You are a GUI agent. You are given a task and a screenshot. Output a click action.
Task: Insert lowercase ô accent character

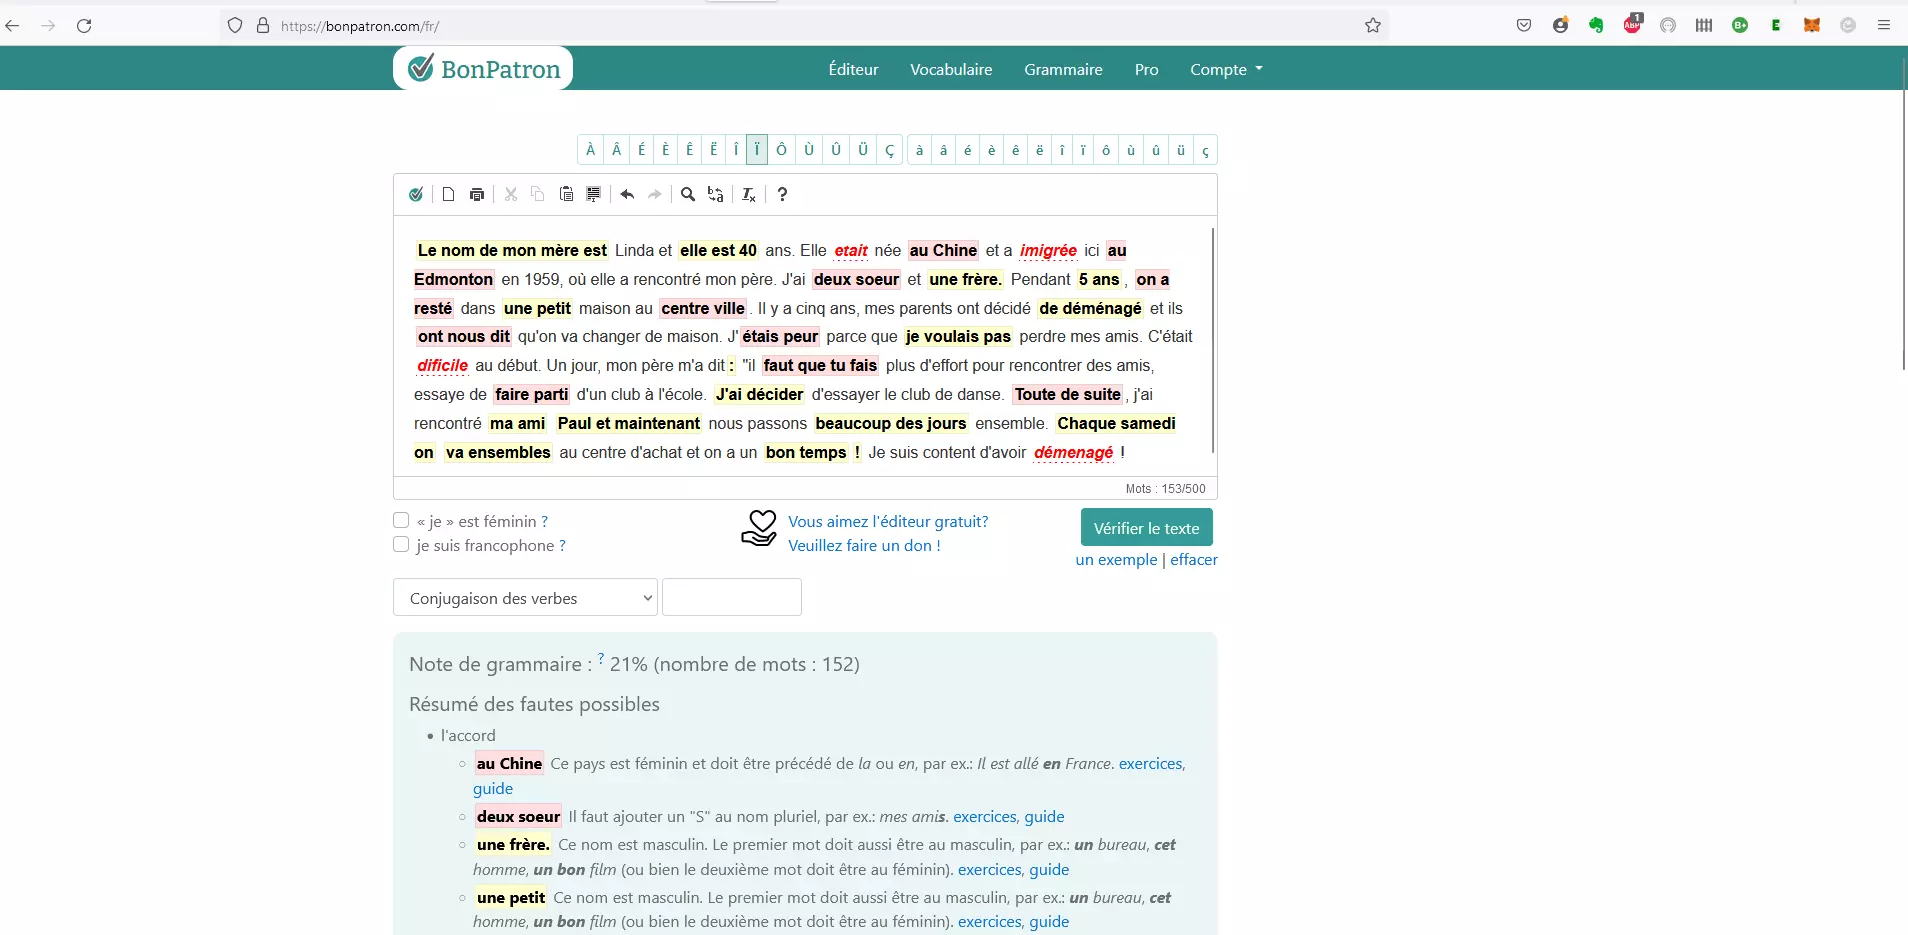tap(1106, 150)
